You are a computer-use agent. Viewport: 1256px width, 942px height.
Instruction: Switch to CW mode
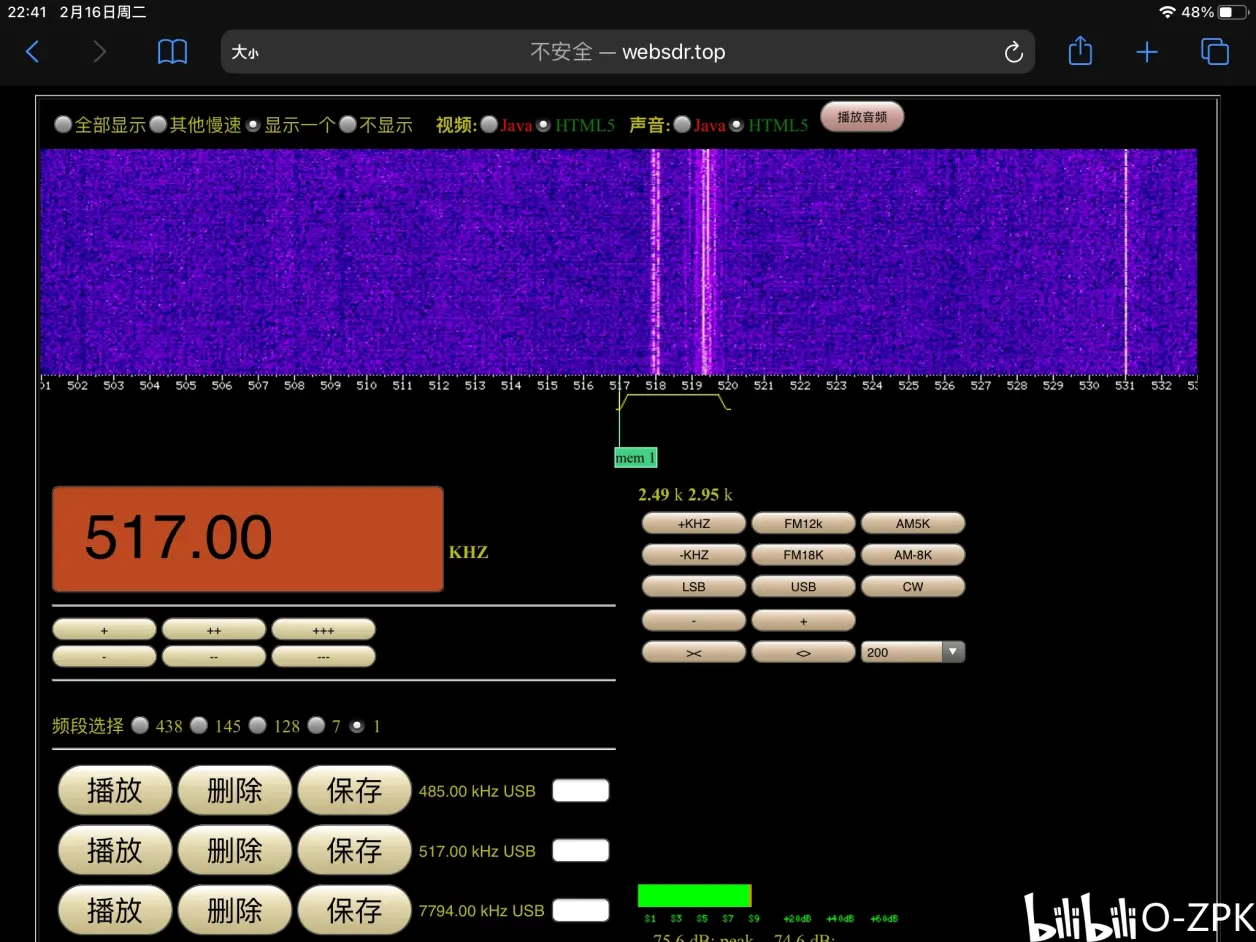[913, 587]
